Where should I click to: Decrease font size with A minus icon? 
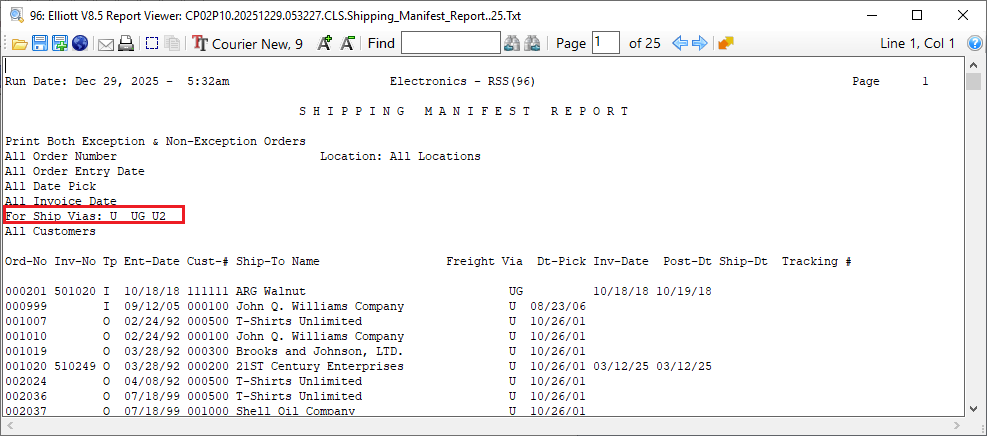click(347, 43)
